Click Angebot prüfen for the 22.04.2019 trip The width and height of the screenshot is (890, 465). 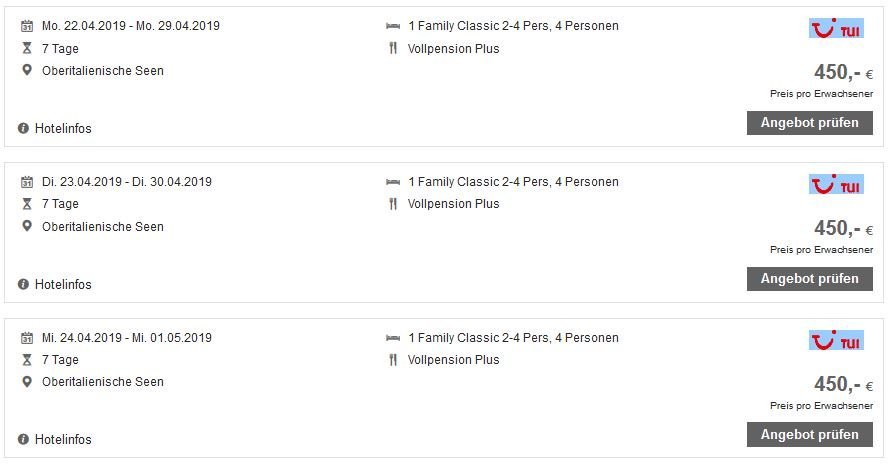pos(809,123)
